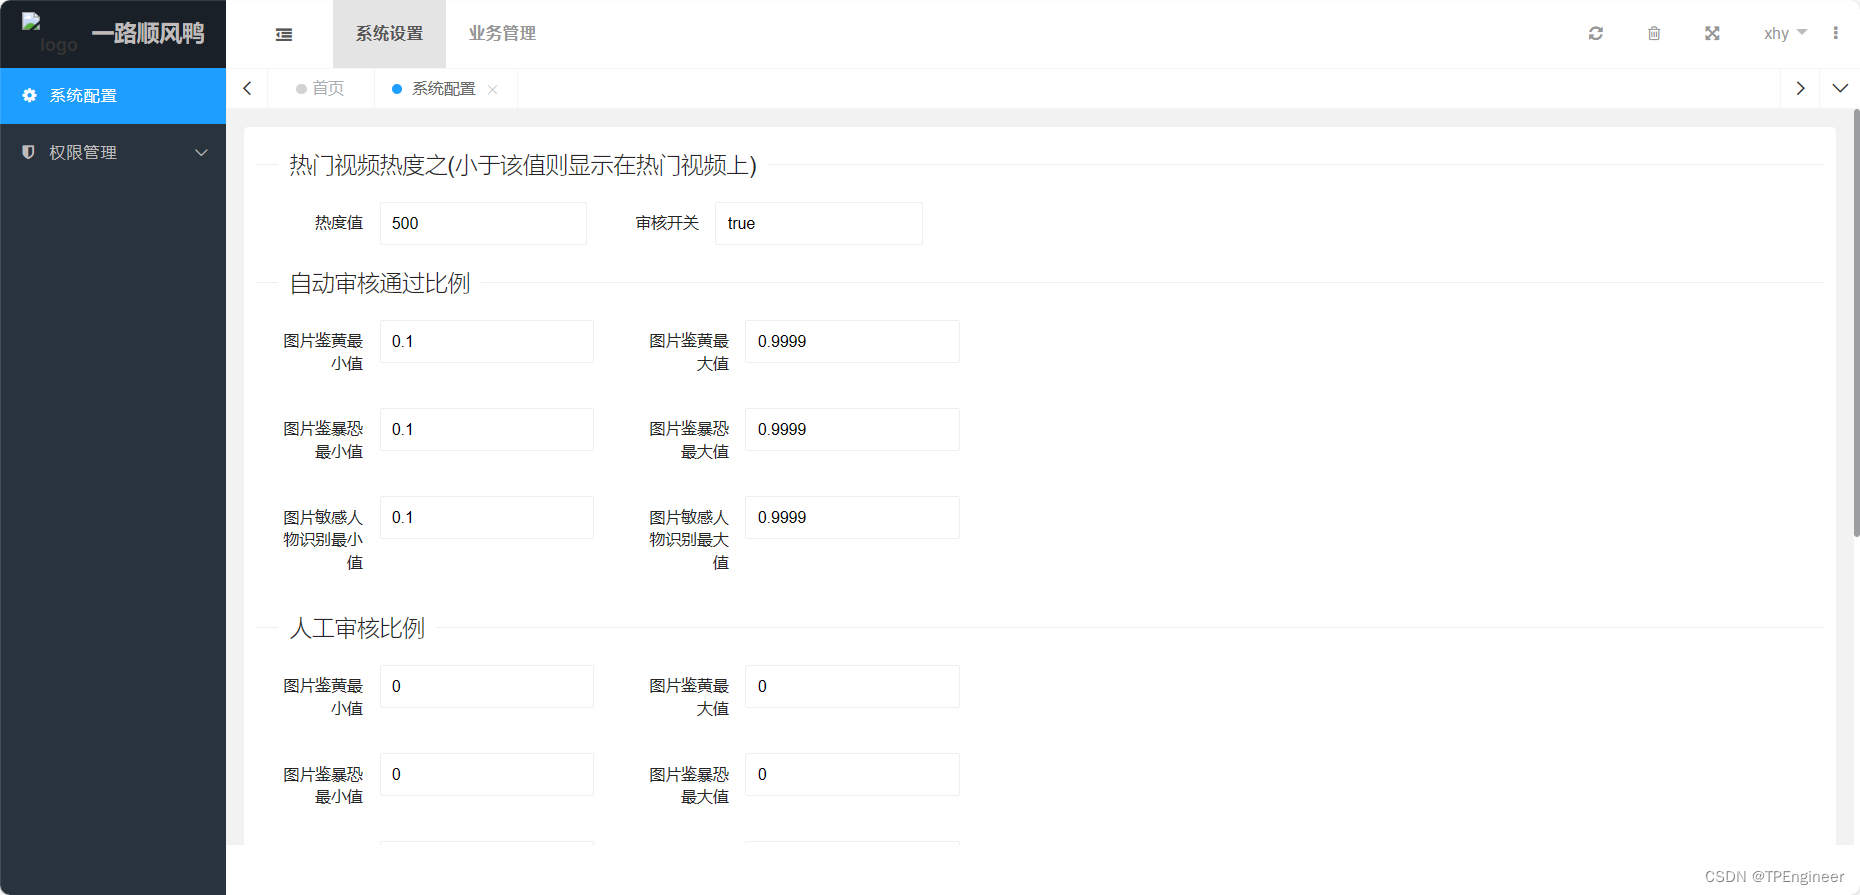Edit auto-review 图片鉴暴恐最小值 field
Screen dimensions: 1860x895
click(486, 429)
